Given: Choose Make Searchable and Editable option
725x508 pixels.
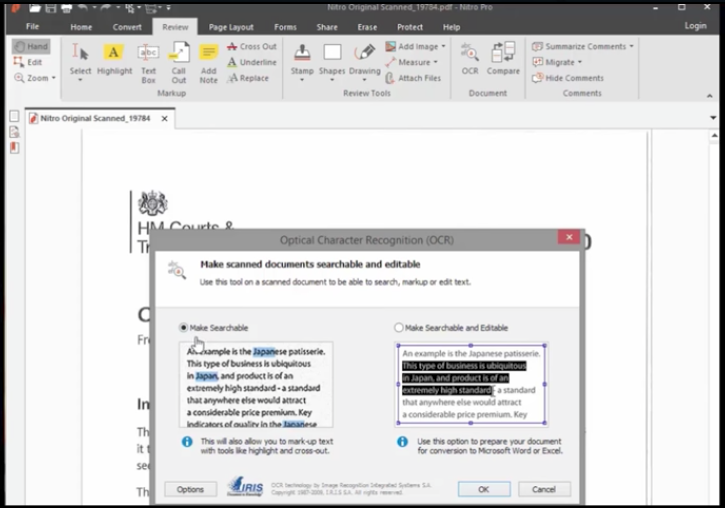Looking at the screenshot, I should tap(399, 328).
